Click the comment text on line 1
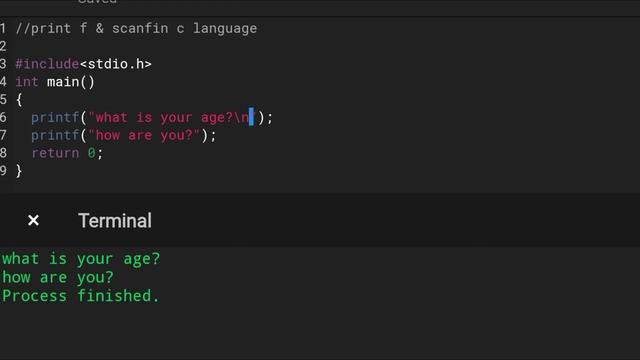The height and width of the screenshot is (360, 640). click(136, 29)
